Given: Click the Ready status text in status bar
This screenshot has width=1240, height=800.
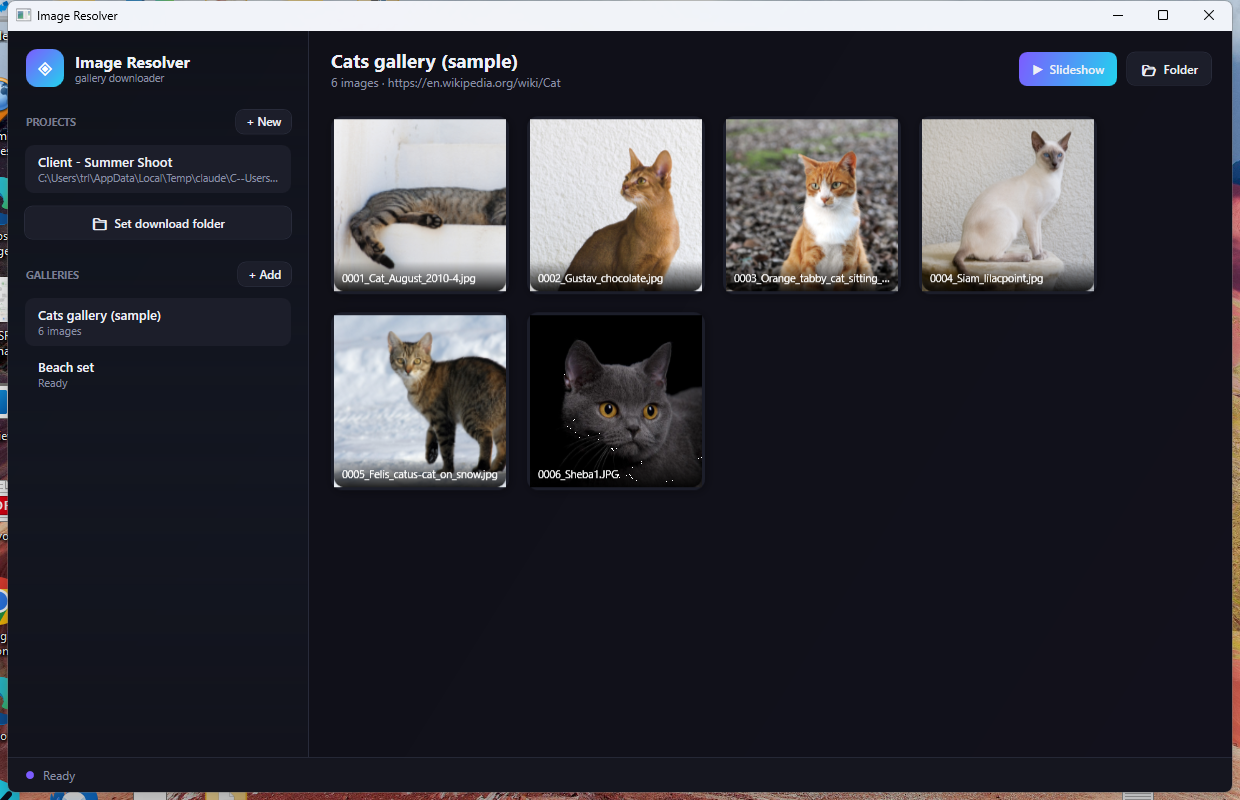Looking at the screenshot, I should click(x=59, y=776).
